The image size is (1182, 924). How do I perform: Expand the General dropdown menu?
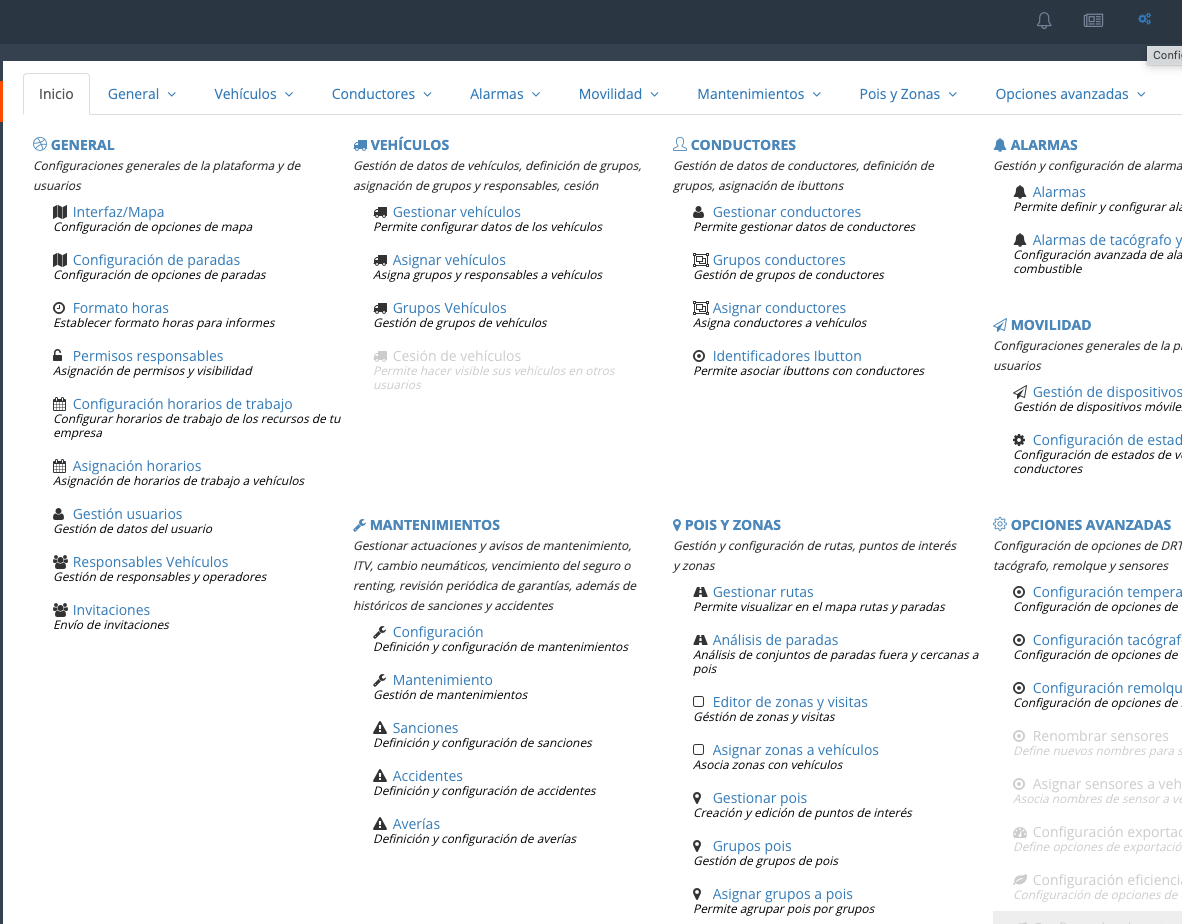(x=142, y=94)
